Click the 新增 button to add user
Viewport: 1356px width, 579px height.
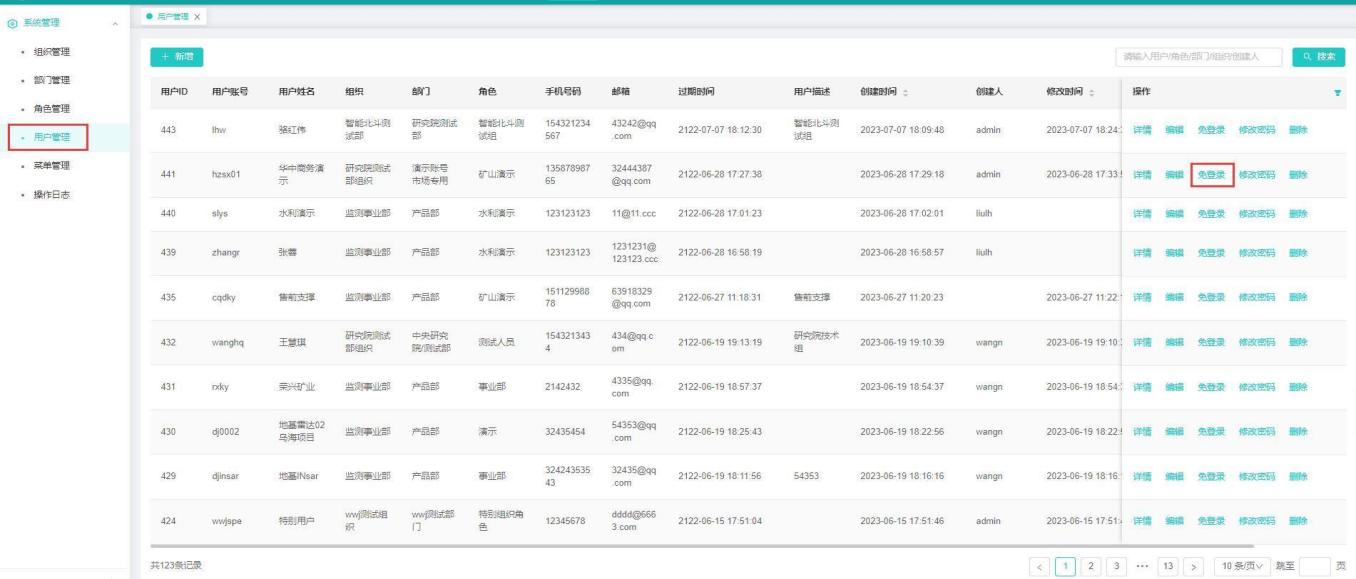177,58
